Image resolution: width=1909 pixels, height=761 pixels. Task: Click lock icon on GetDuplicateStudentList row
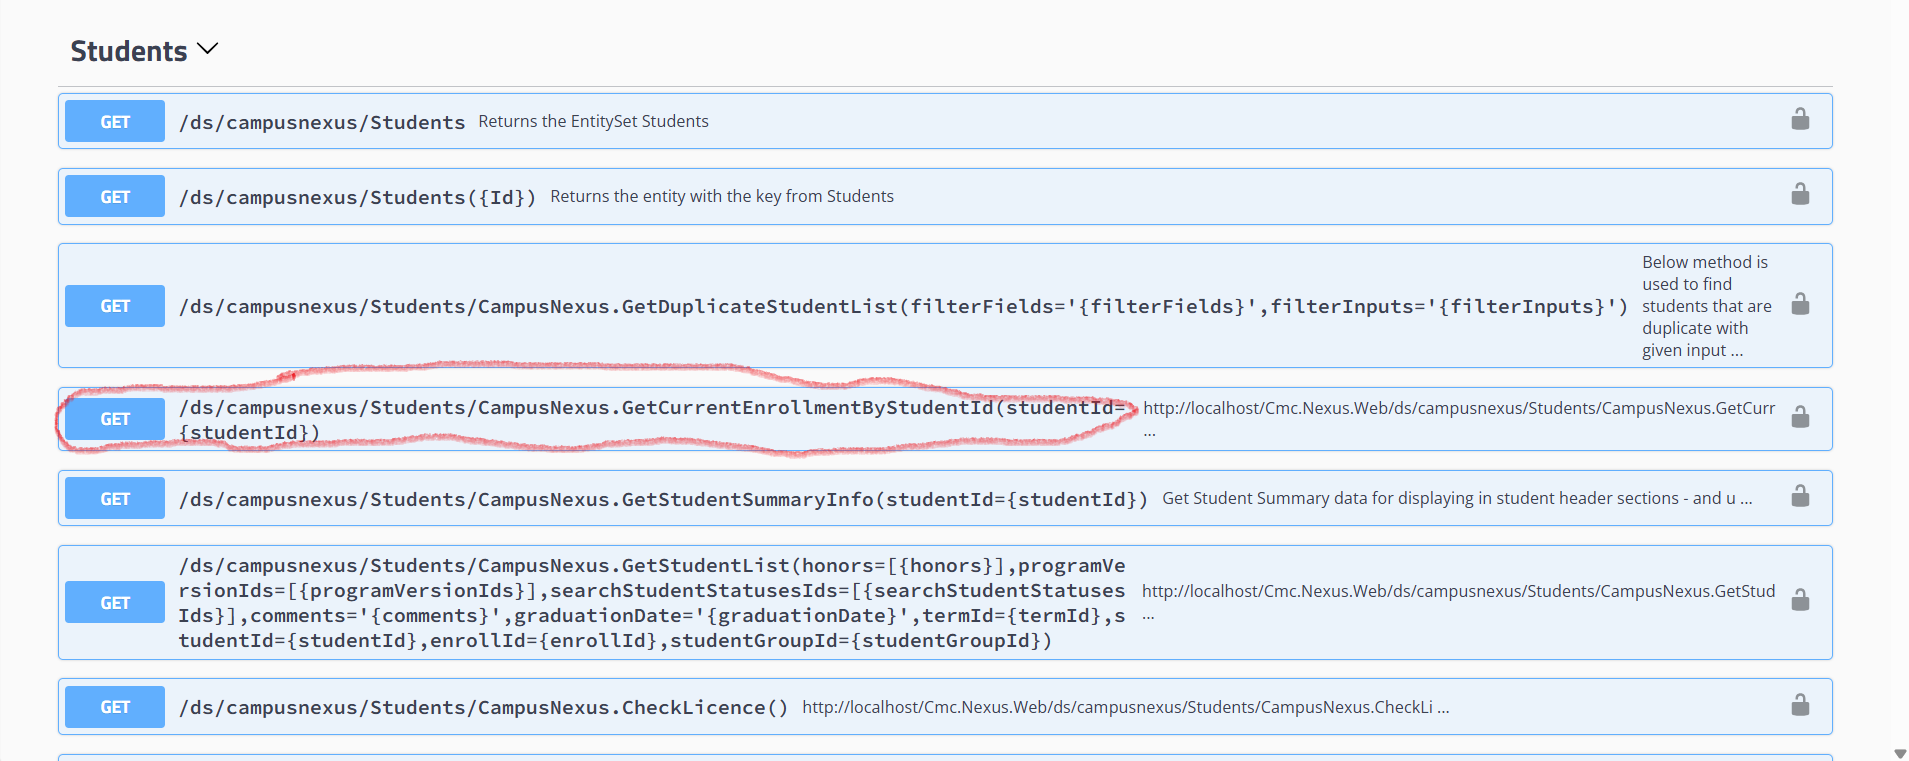tap(1800, 304)
